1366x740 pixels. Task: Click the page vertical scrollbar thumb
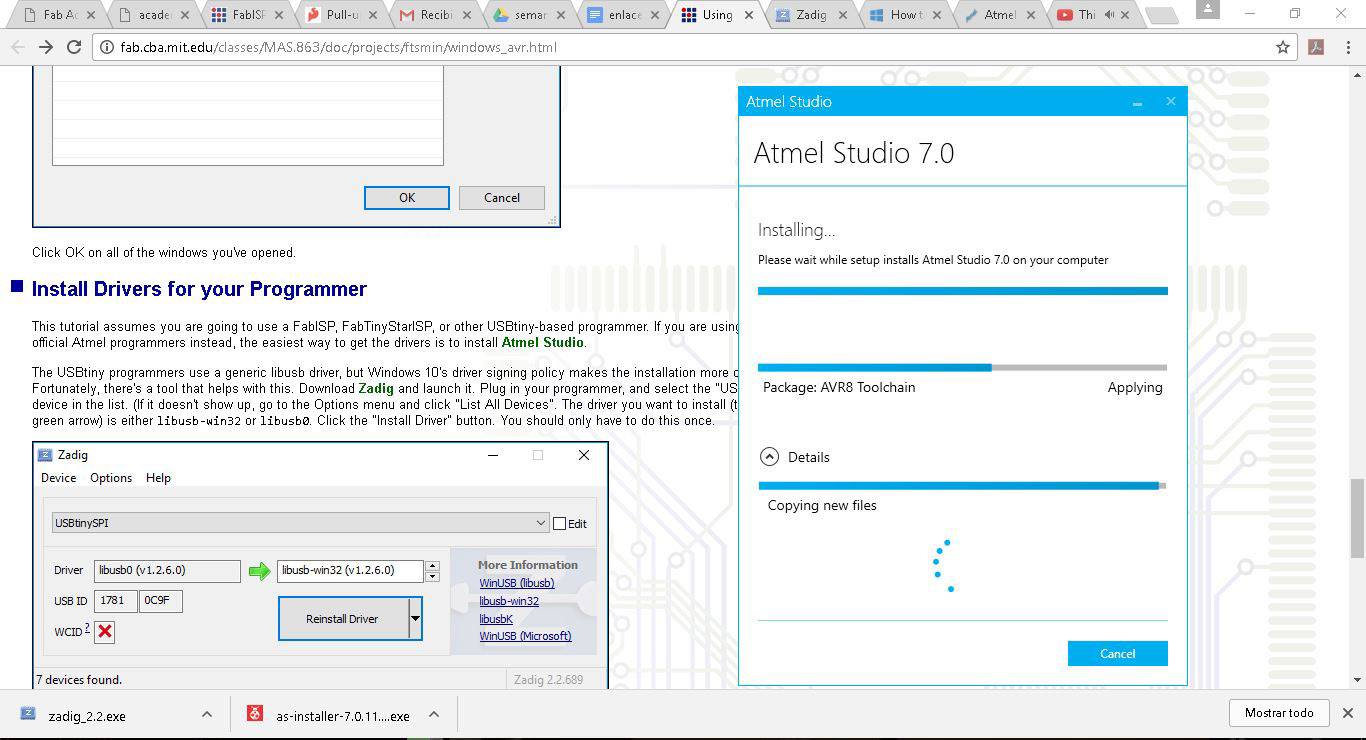[x=1357, y=518]
